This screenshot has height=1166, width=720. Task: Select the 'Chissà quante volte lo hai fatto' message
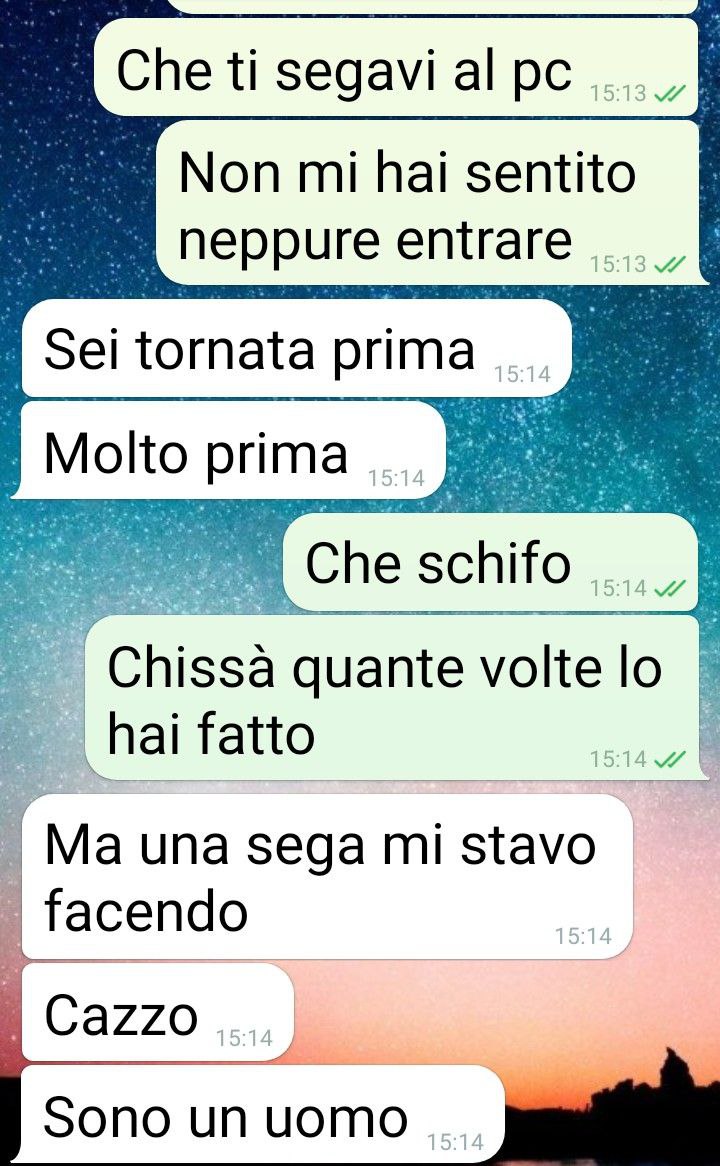coord(396,698)
